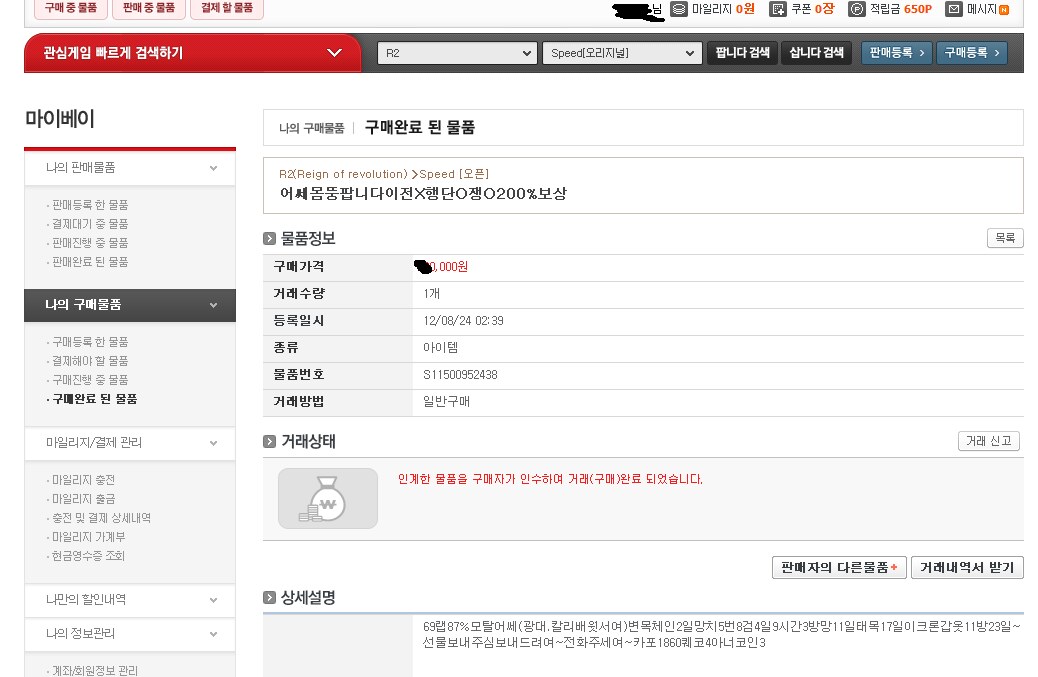Image resolution: width=1038 pixels, height=677 pixels.
Task: Select 구매진행 중 물품 in sidebar
Action: [x=90, y=380]
